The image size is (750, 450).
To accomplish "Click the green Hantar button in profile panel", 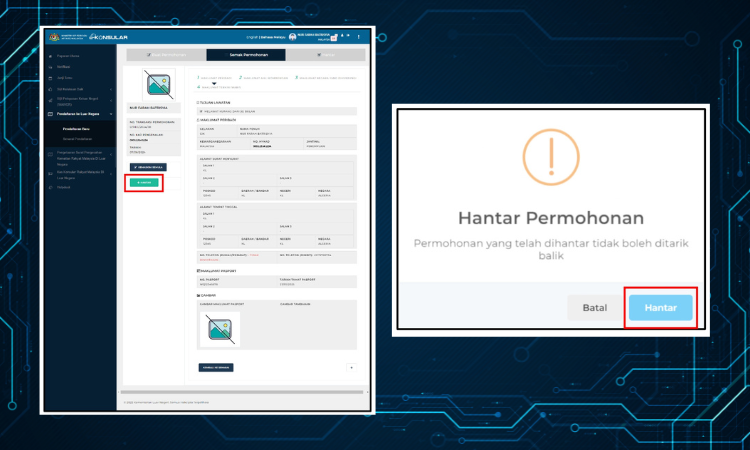I will pos(144,183).
